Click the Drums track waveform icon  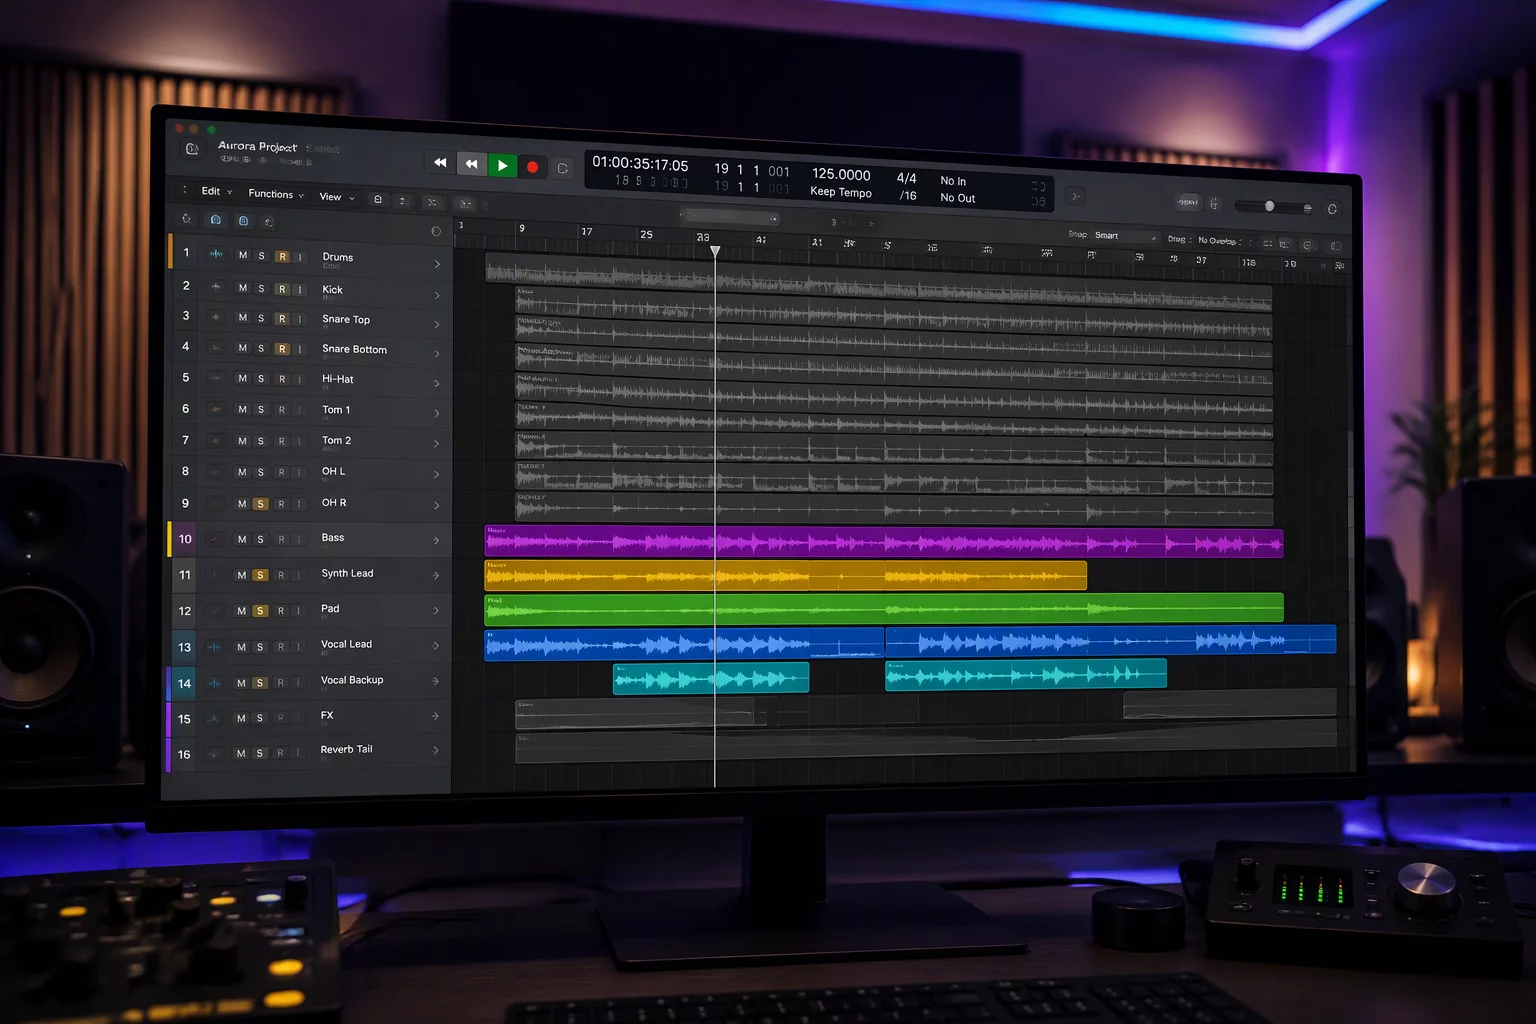click(216, 254)
